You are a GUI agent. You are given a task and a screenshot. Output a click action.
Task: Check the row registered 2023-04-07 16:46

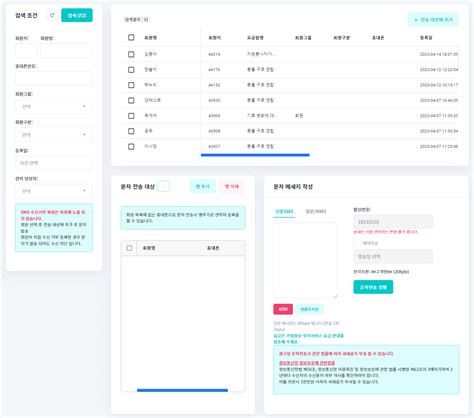click(131, 100)
